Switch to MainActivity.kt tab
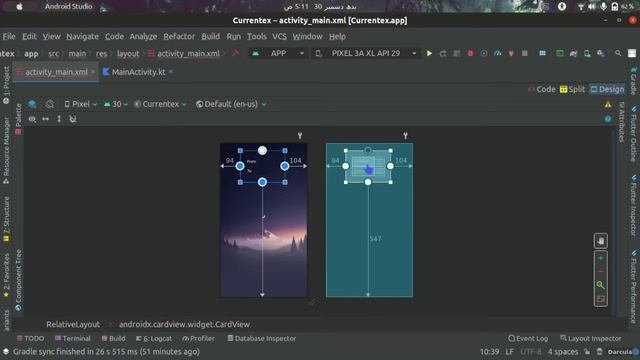 [x=138, y=72]
